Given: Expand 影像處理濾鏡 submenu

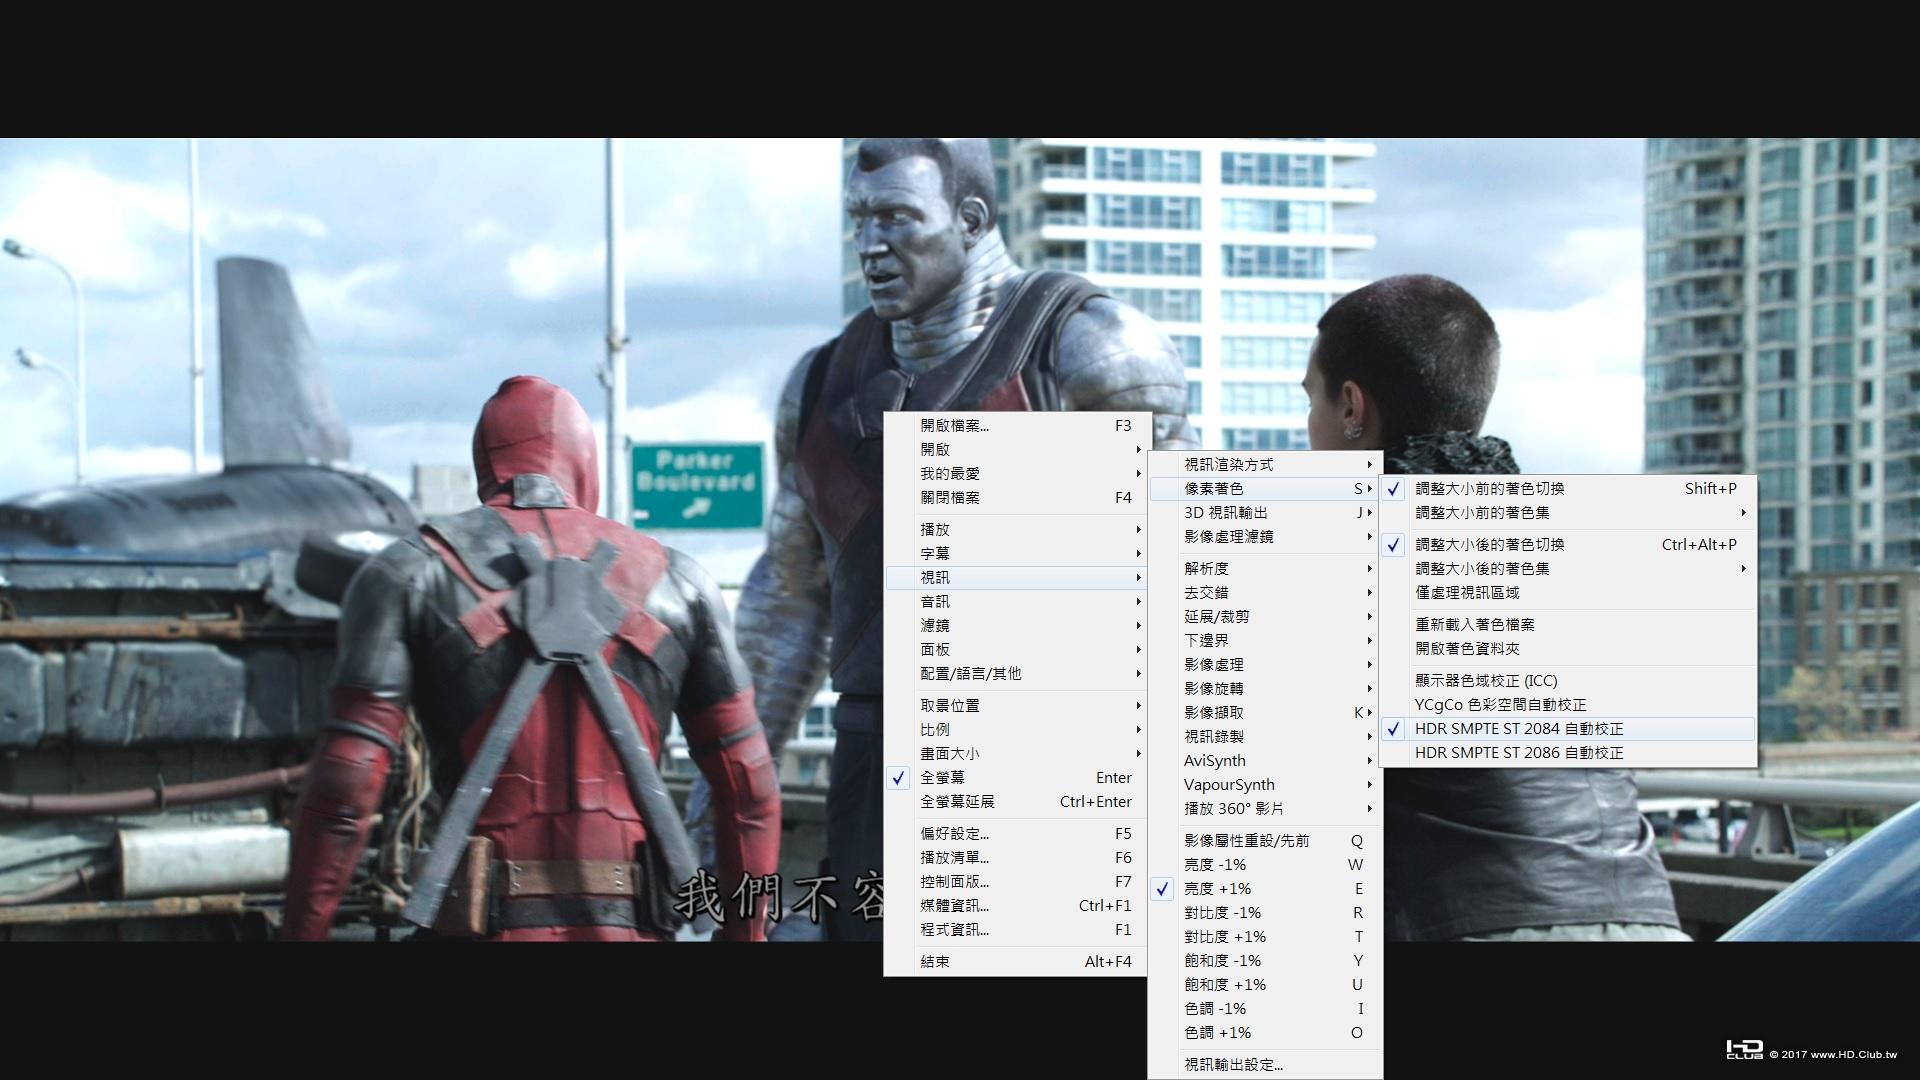Looking at the screenshot, I should [x=1230, y=537].
